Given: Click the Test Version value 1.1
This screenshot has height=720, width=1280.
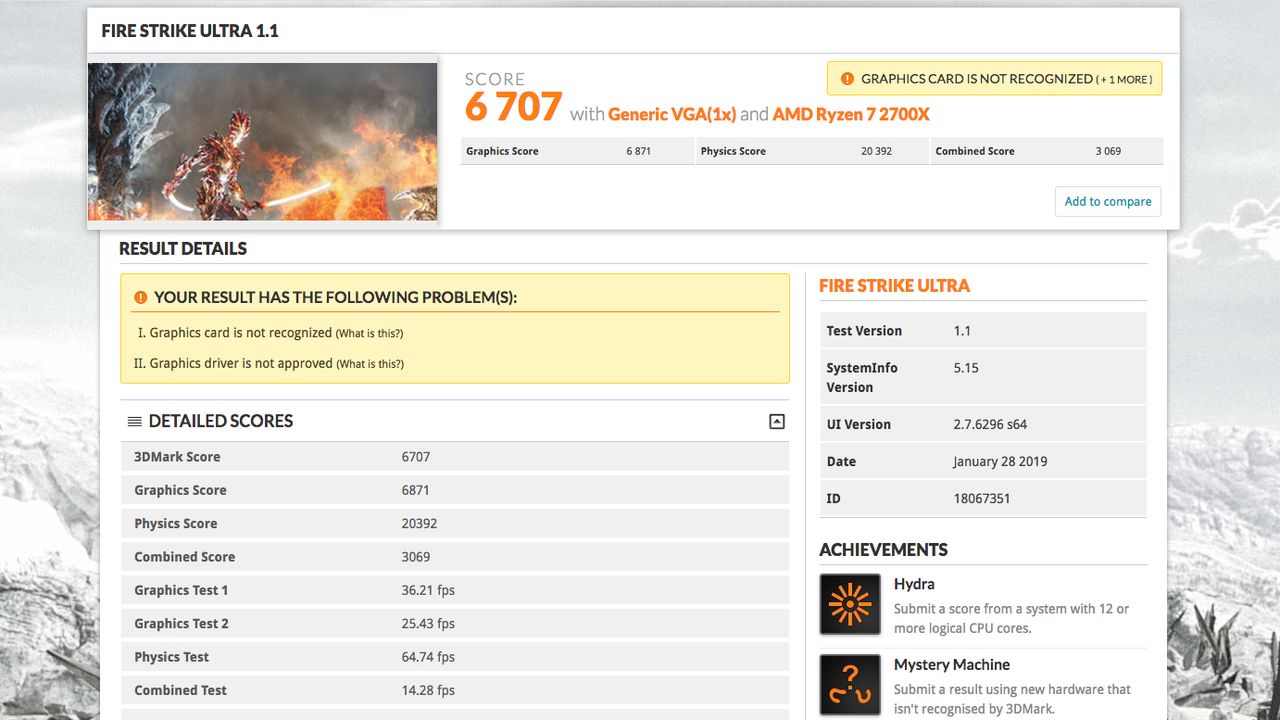Looking at the screenshot, I should pyautogui.click(x=962, y=331).
